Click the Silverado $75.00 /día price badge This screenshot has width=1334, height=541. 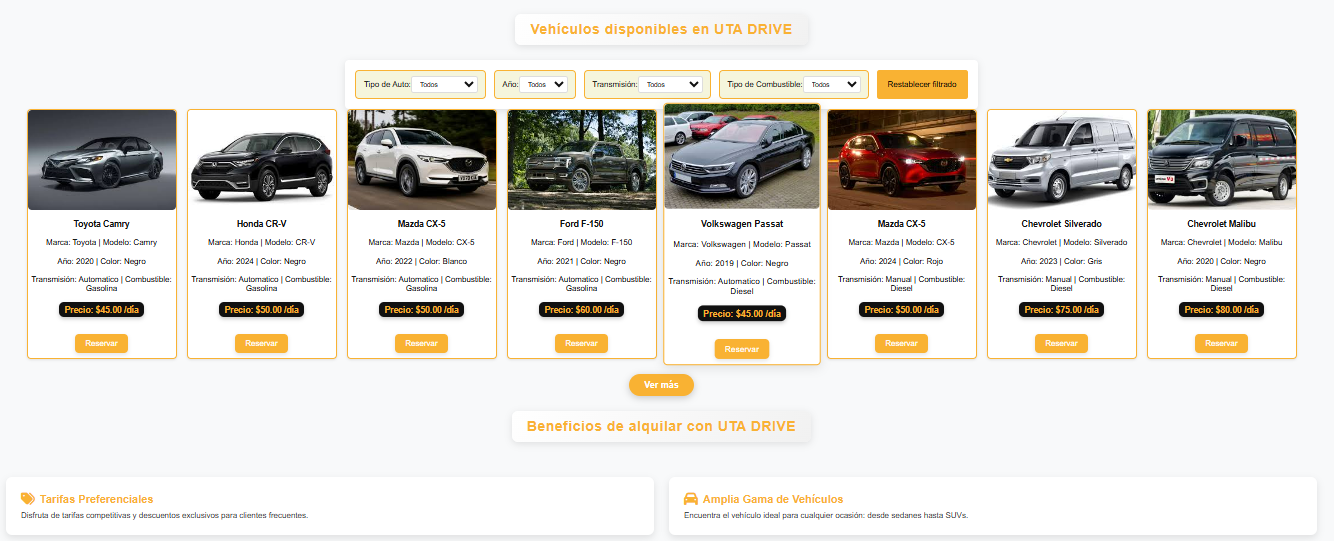point(1061,310)
